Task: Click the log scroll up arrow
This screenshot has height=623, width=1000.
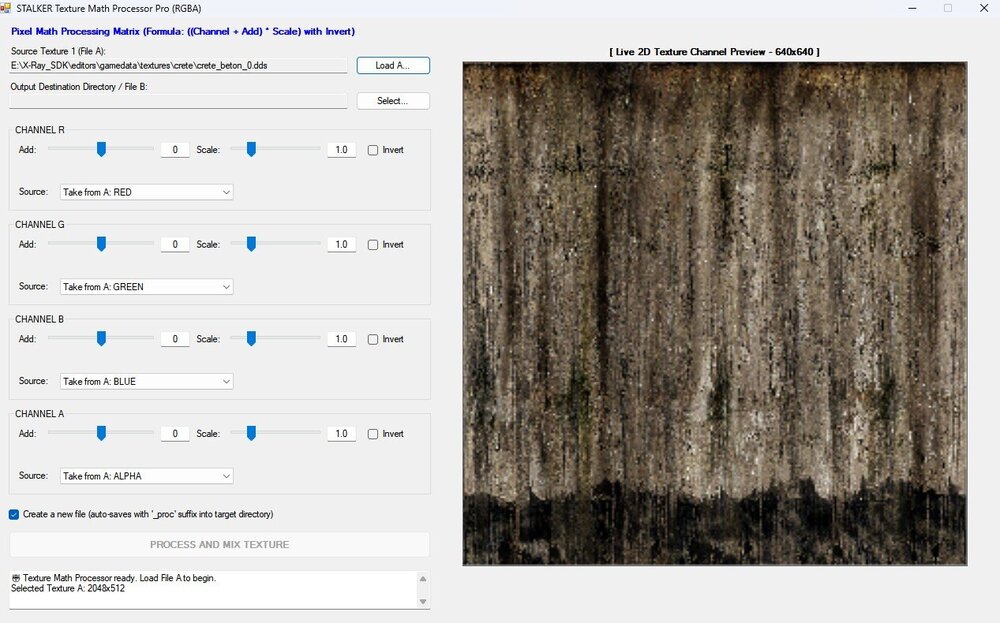Action: pos(422,579)
